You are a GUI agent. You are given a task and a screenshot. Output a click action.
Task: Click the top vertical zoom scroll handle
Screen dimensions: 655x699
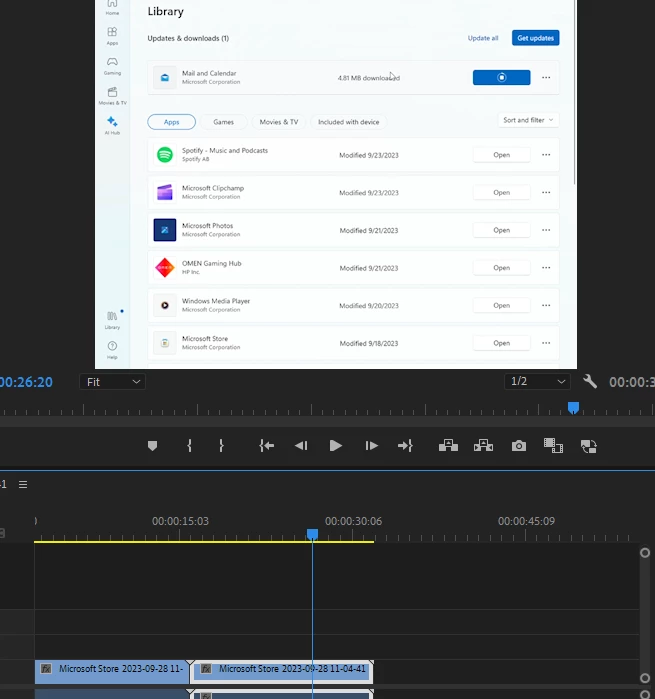click(645, 553)
